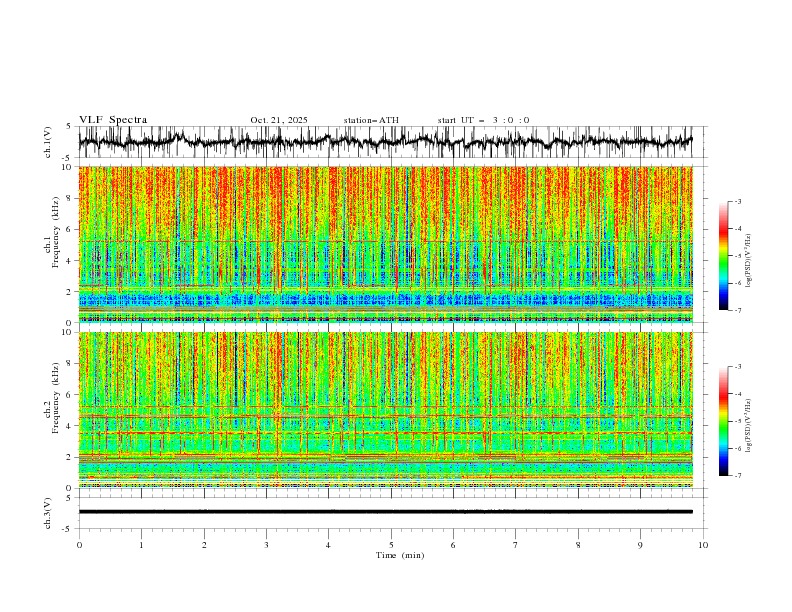
Task: Click the "ch.1(V)" axis label
Action: (x=48, y=142)
